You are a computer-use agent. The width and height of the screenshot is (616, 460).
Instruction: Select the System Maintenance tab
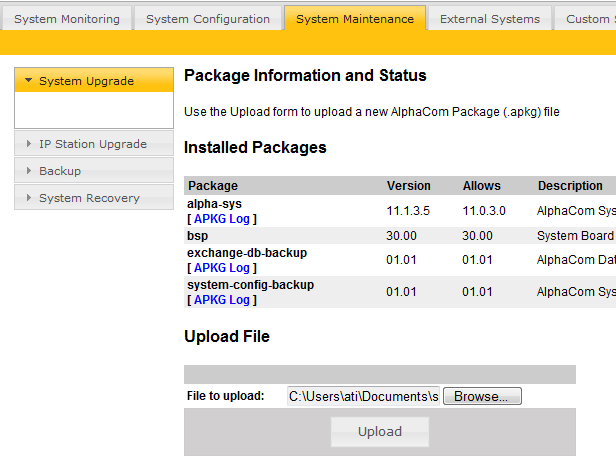[x=355, y=19]
